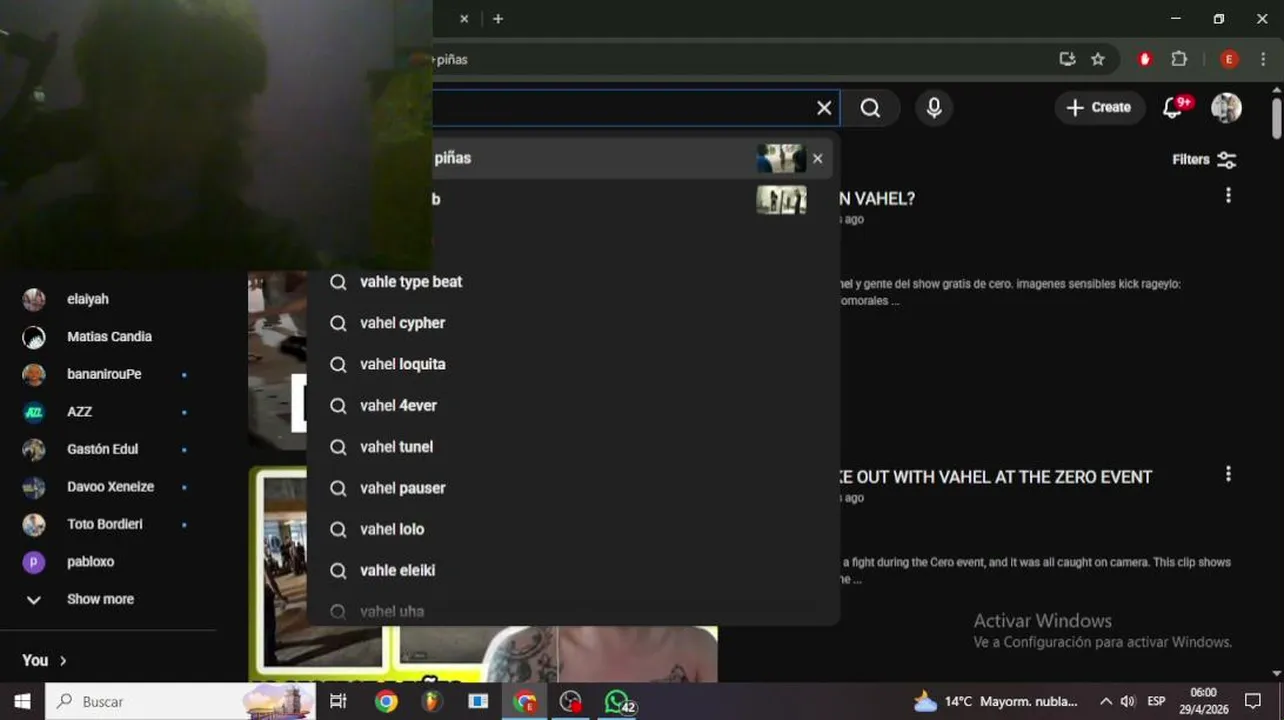Close the current browser tab
1284x720 pixels.
[x=464, y=18]
